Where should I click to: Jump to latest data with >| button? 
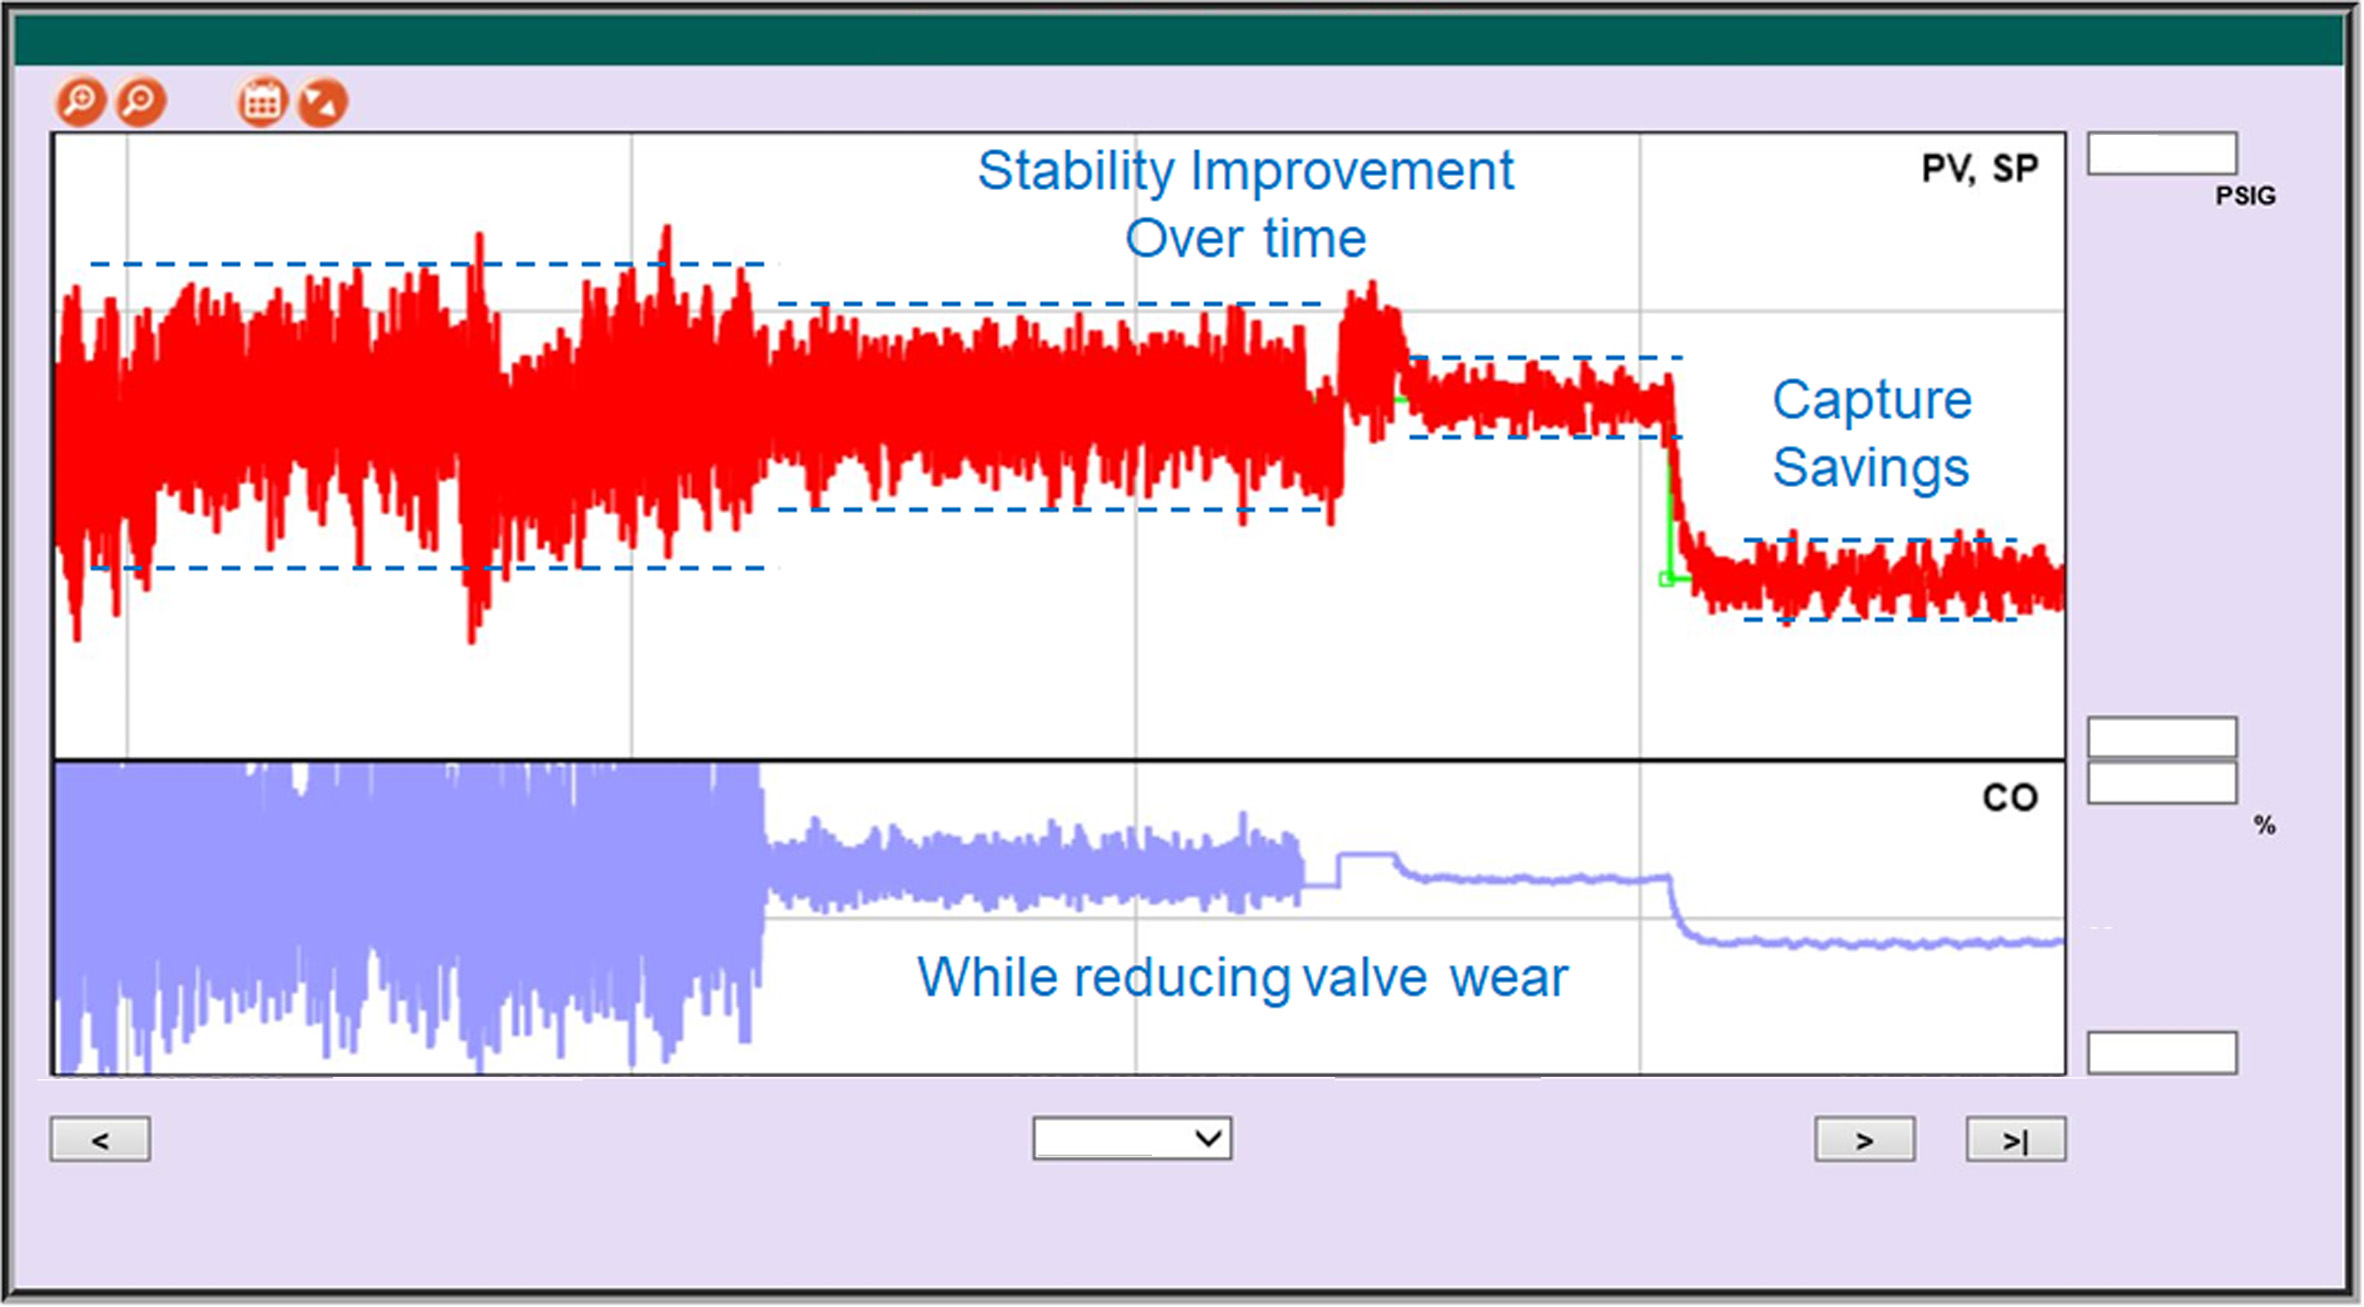pos(2015,1140)
